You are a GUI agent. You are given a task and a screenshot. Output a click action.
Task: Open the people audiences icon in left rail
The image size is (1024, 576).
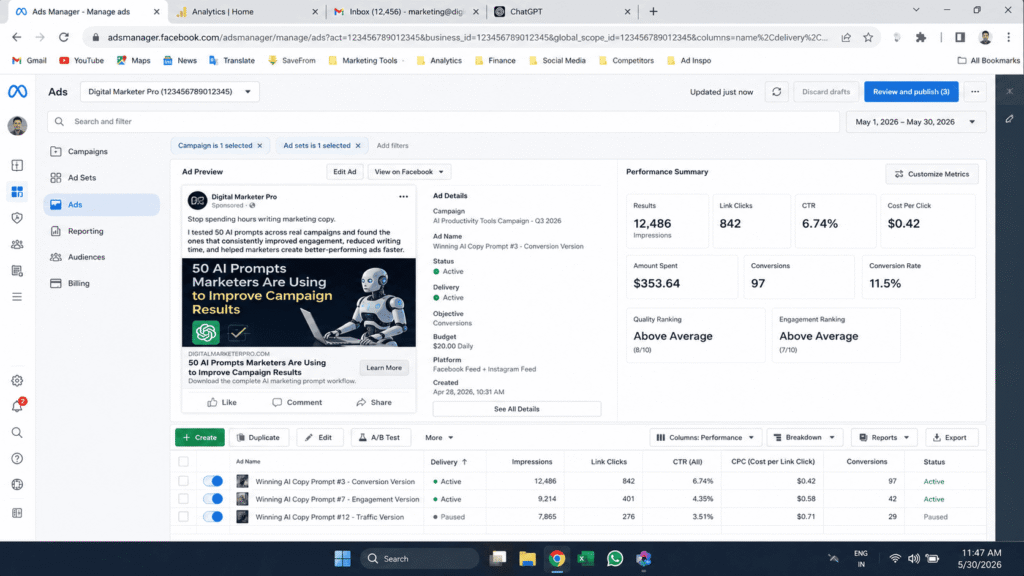coord(17,244)
